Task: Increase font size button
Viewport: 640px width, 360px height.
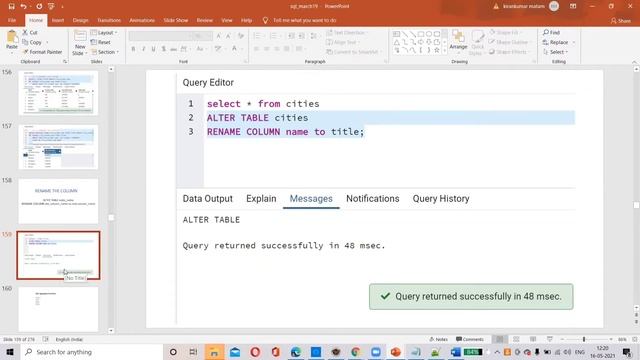Action: pyautogui.click(x=219, y=36)
